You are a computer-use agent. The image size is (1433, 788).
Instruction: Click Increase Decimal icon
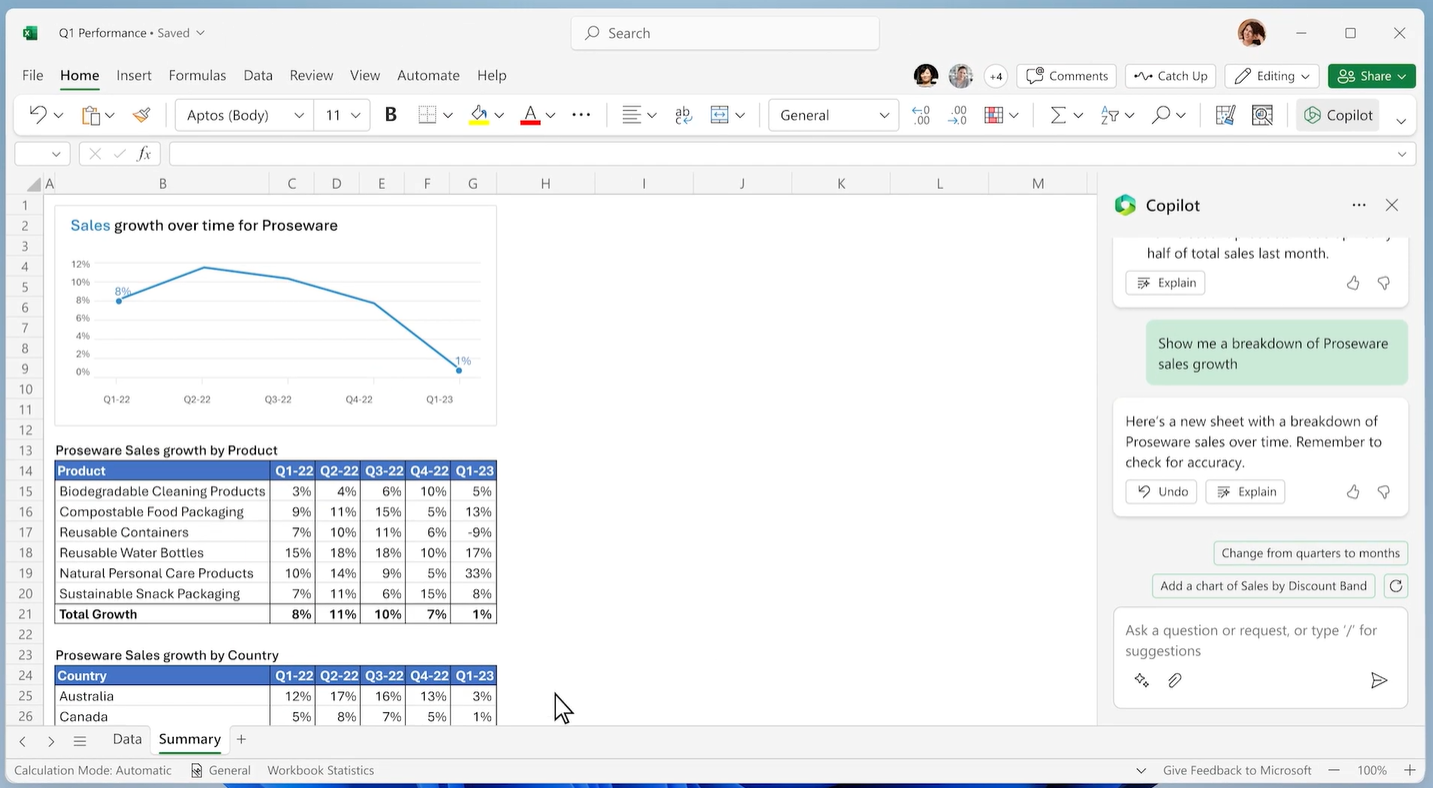[x=921, y=115]
